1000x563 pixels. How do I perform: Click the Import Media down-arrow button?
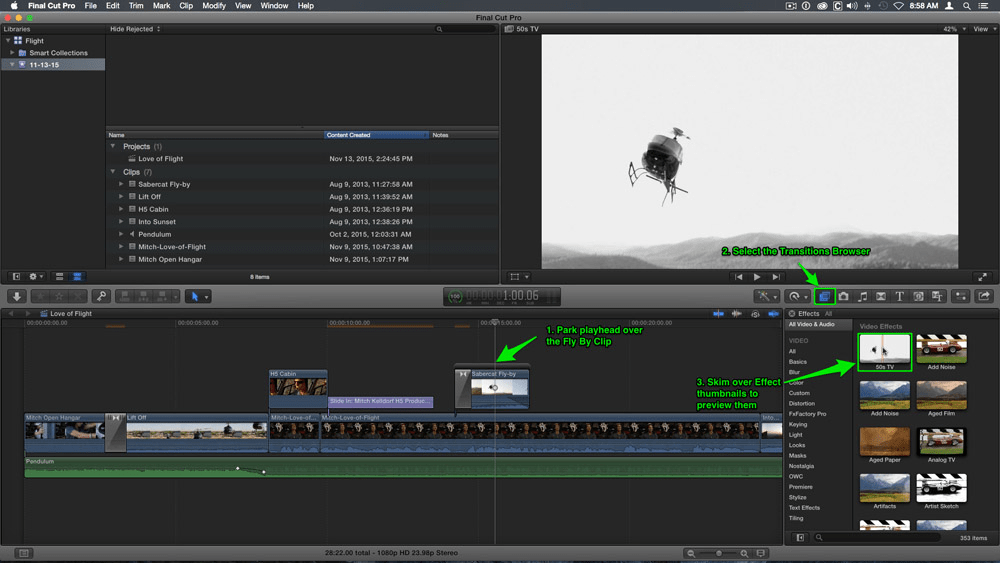pyautogui.click(x=17, y=296)
